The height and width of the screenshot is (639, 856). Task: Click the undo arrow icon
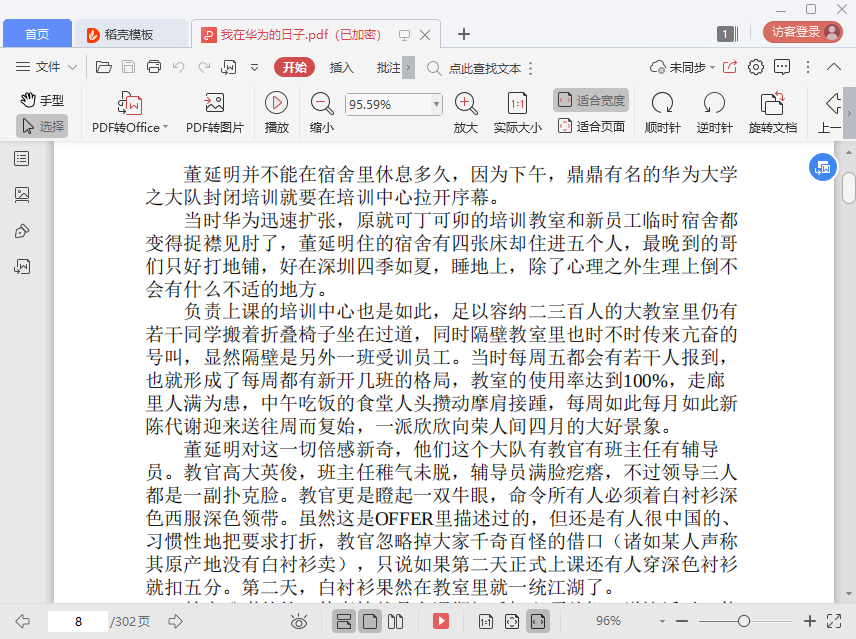(x=179, y=67)
